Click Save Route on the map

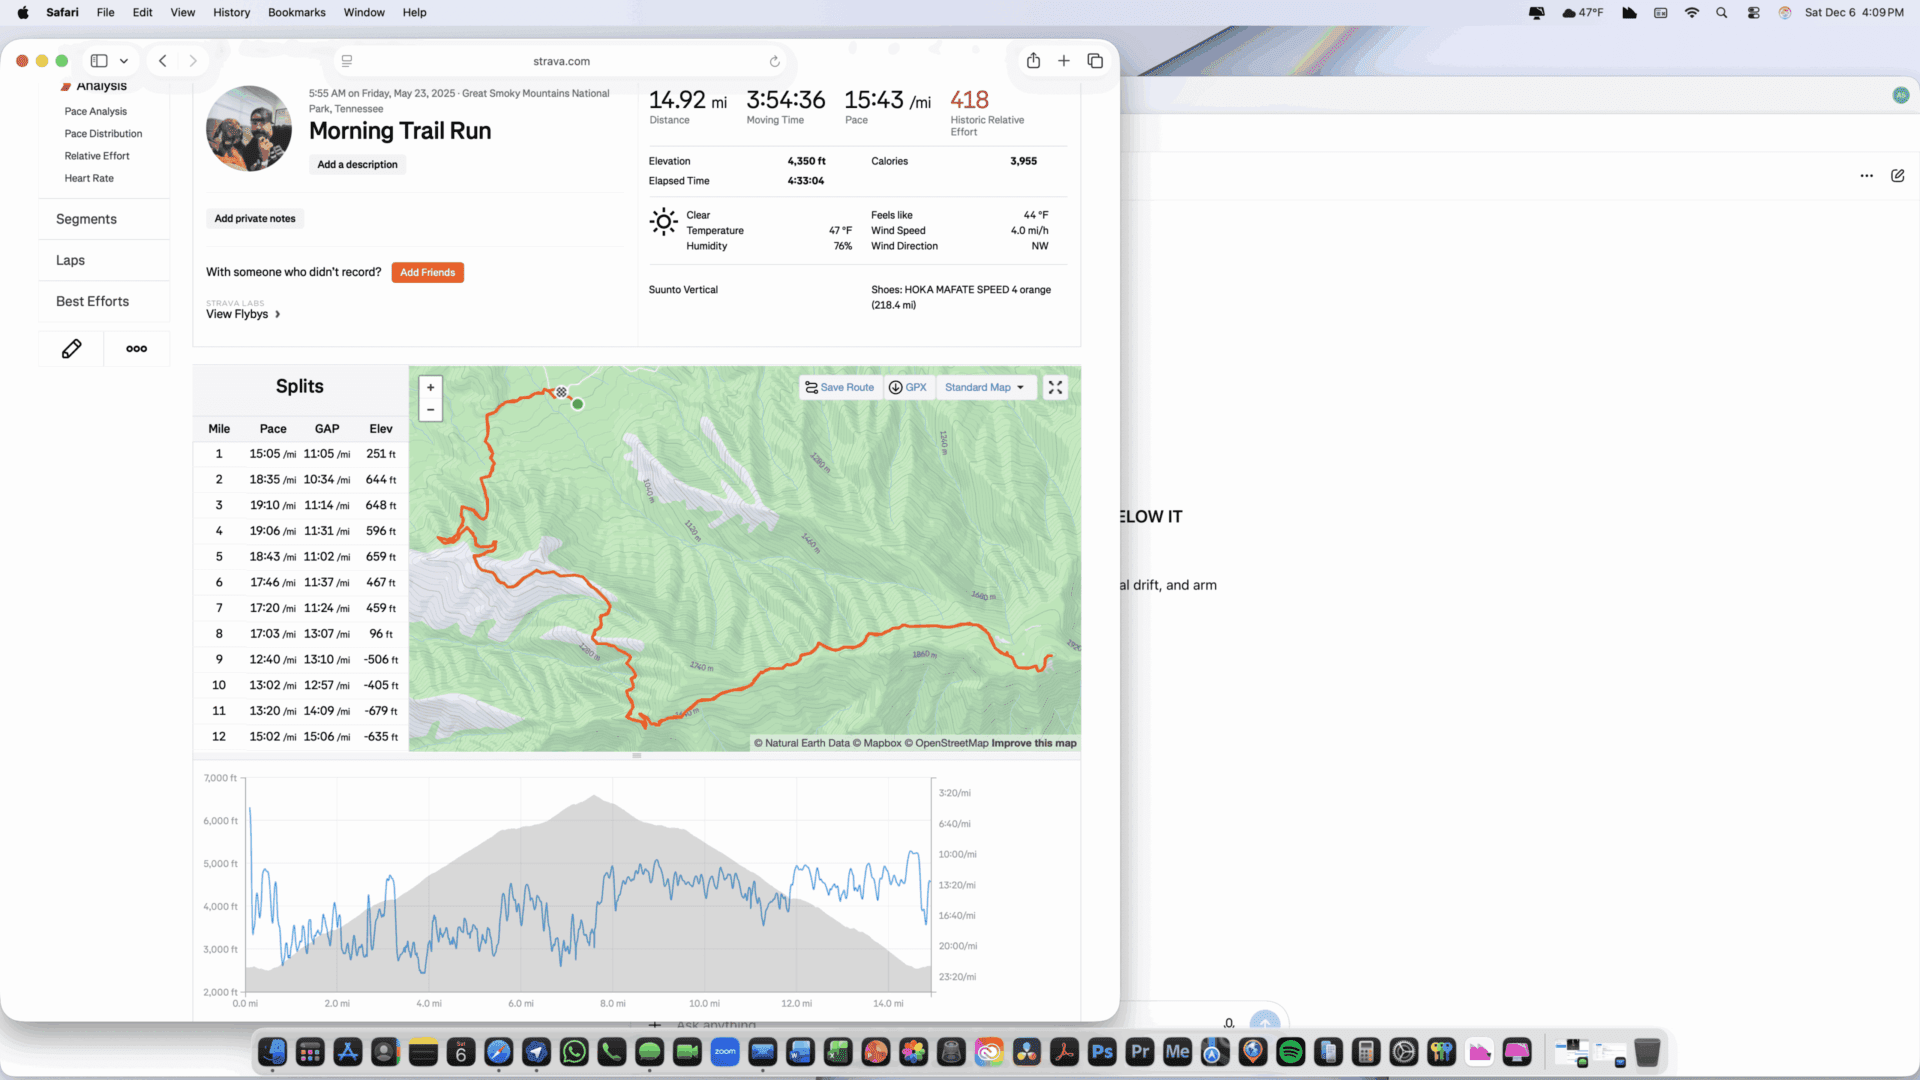click(840, 388)
